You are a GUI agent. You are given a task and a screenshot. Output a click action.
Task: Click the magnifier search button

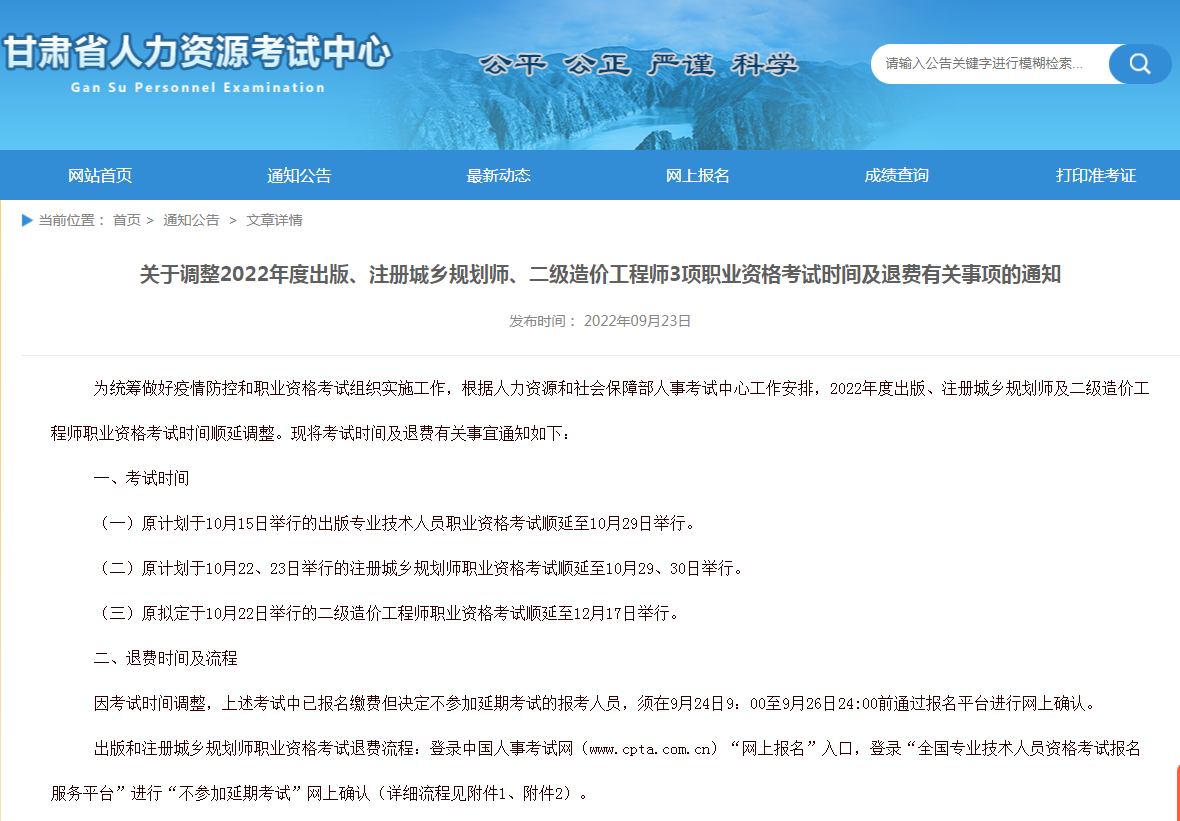click(1139, 64)
